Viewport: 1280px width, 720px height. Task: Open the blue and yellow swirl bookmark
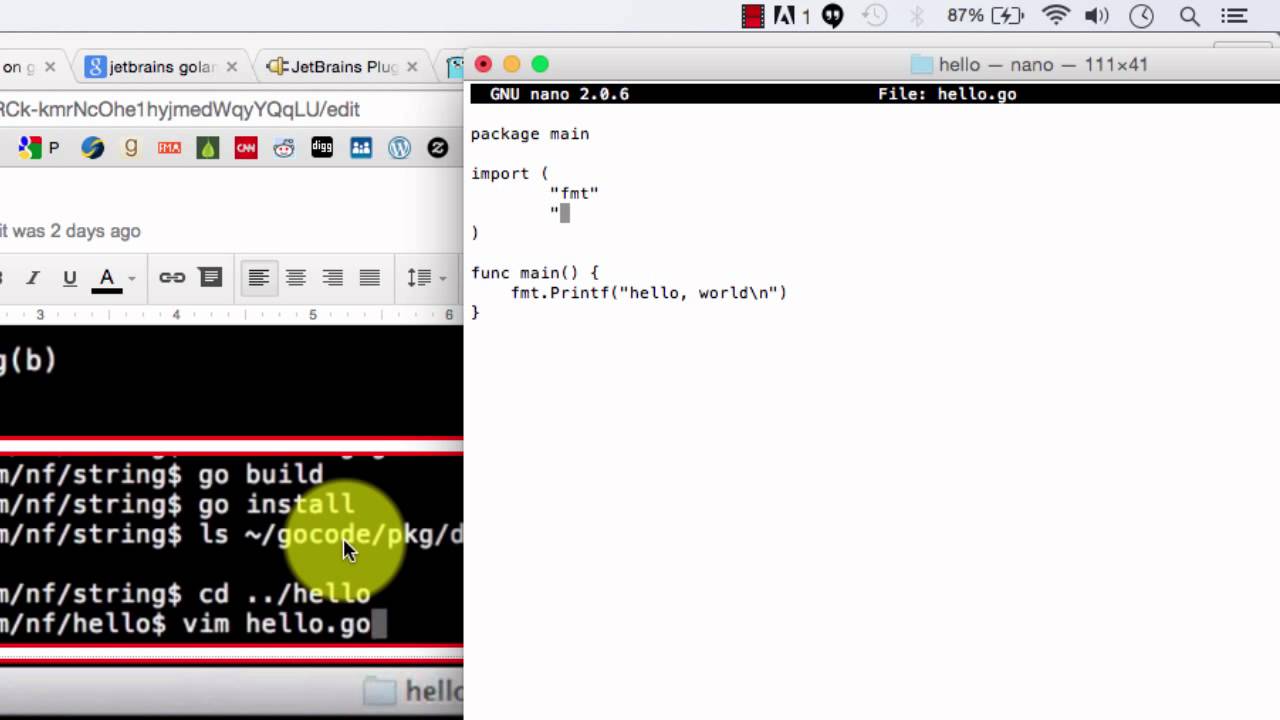(93, 148)
